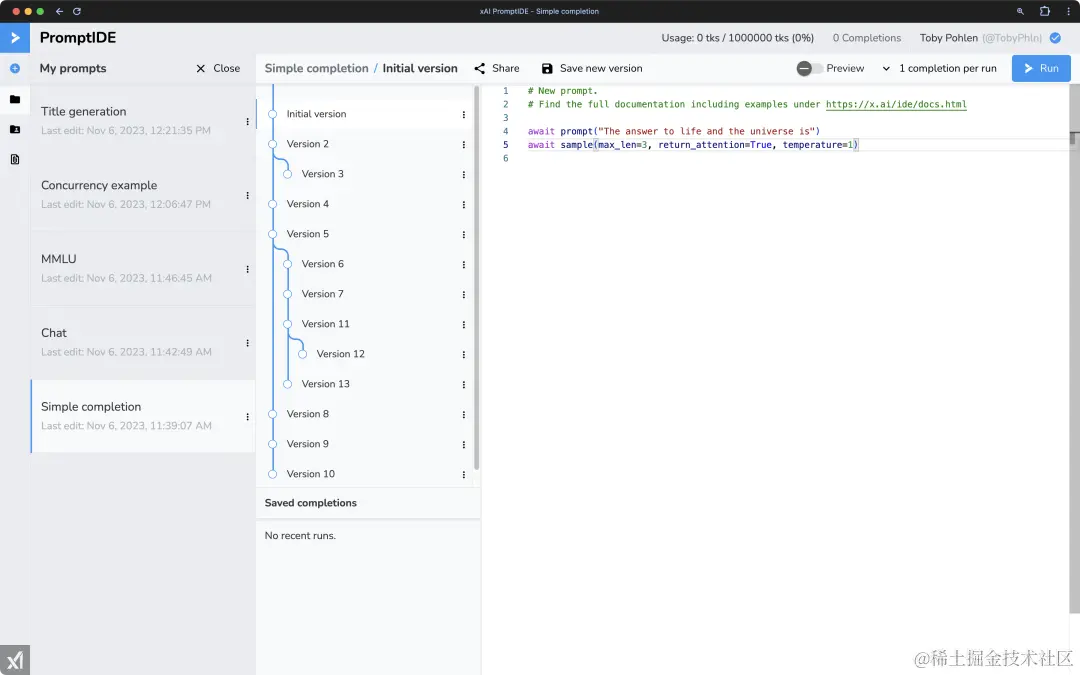Open the three-dot menu for Version 10
This screenshot has height=675, width=1080.
coord(464,474)
